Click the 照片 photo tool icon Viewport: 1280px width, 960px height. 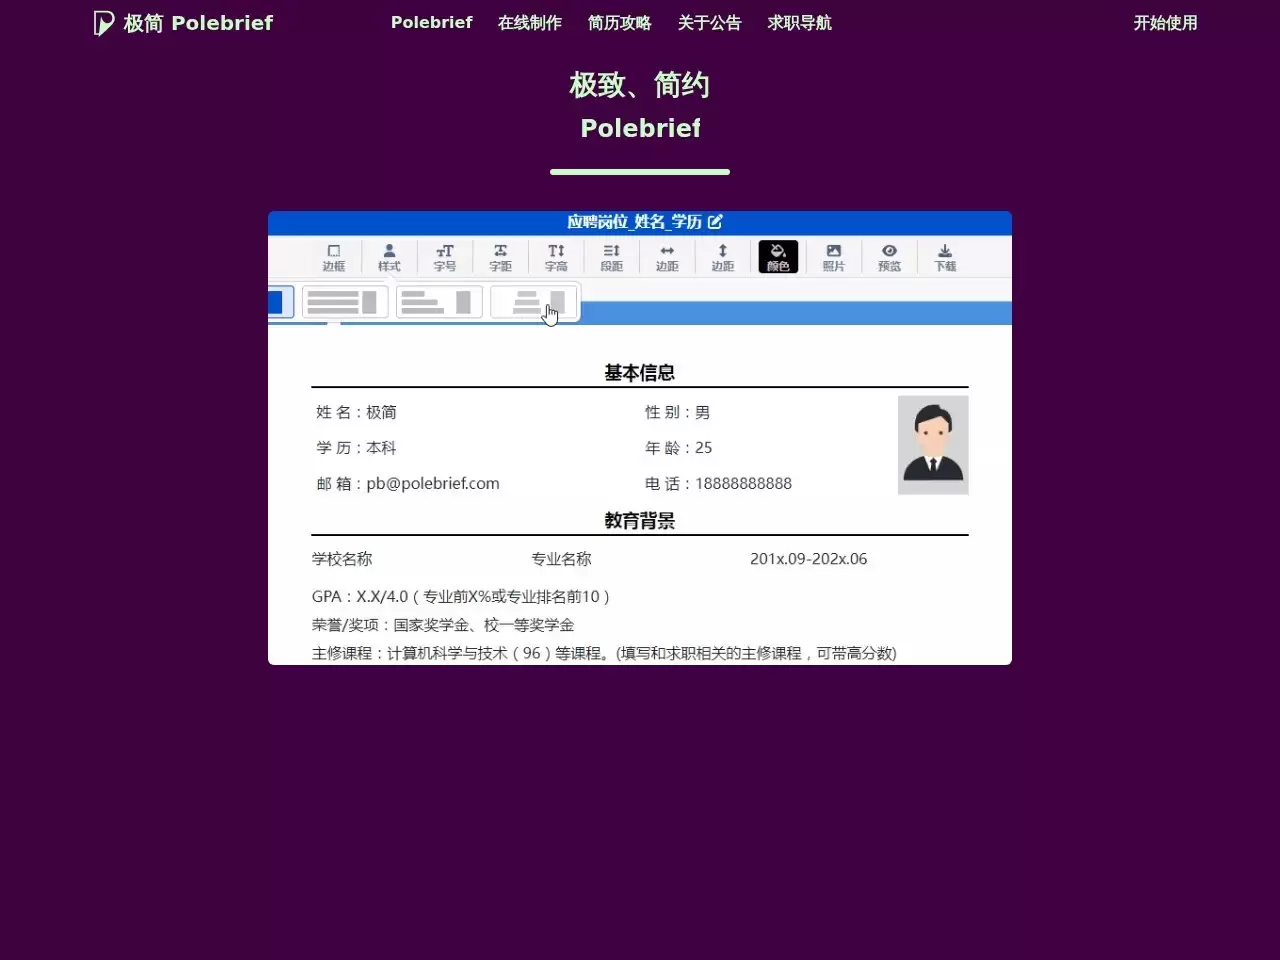coord(834,257)
